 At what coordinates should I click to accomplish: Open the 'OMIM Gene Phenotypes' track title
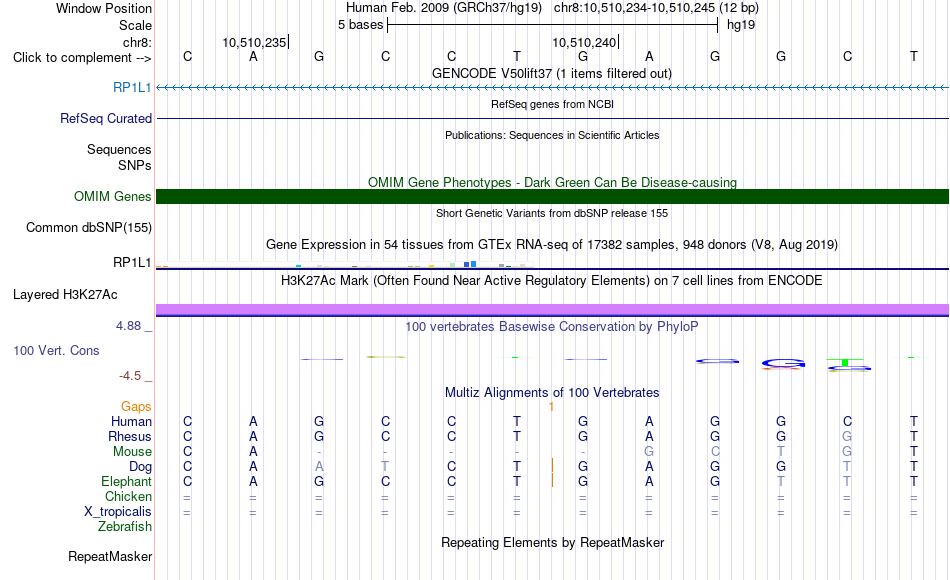coord(552,182)
